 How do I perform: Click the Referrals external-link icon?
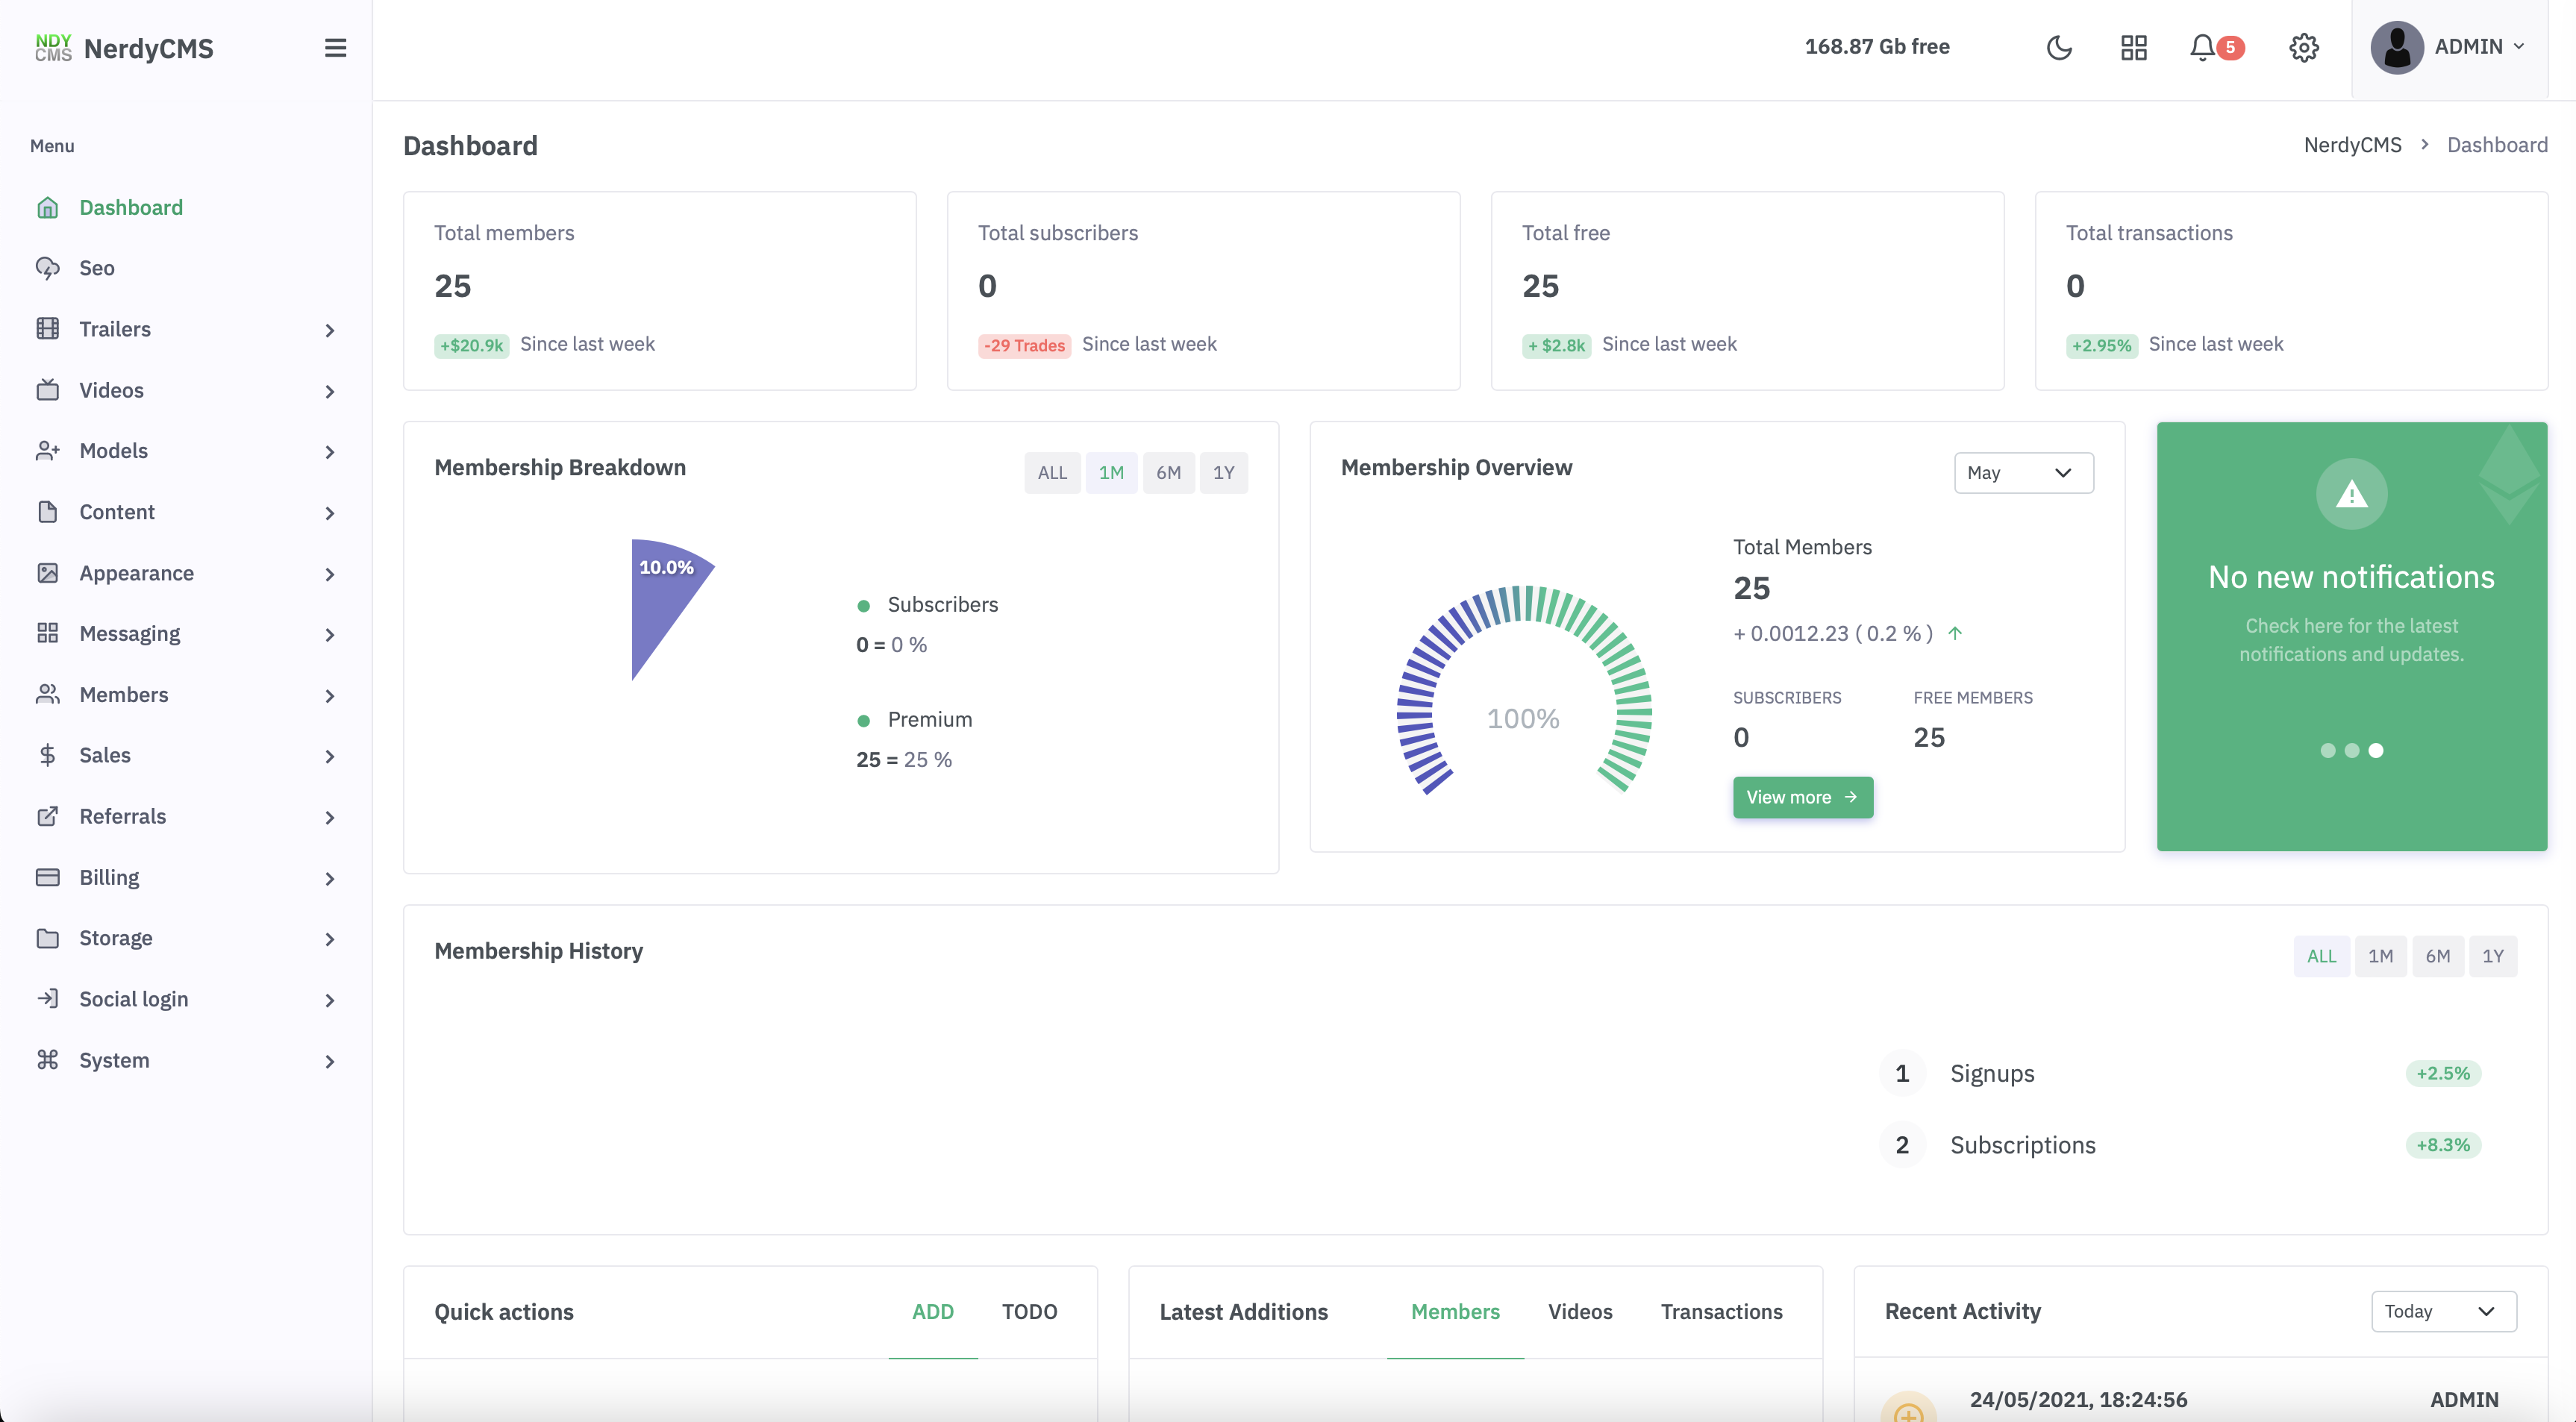point(47,816)
